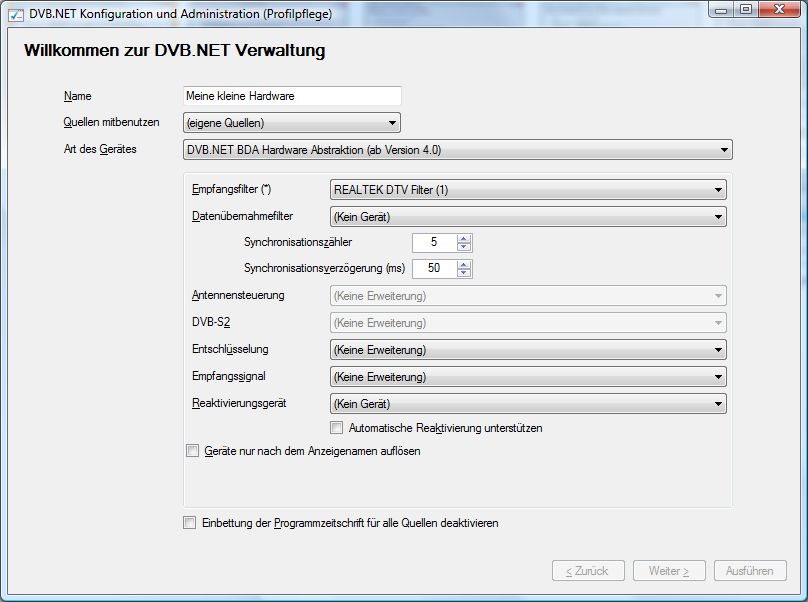Decrease the Synchronisationszähler value with down arrow

click(x=464, y=247)
